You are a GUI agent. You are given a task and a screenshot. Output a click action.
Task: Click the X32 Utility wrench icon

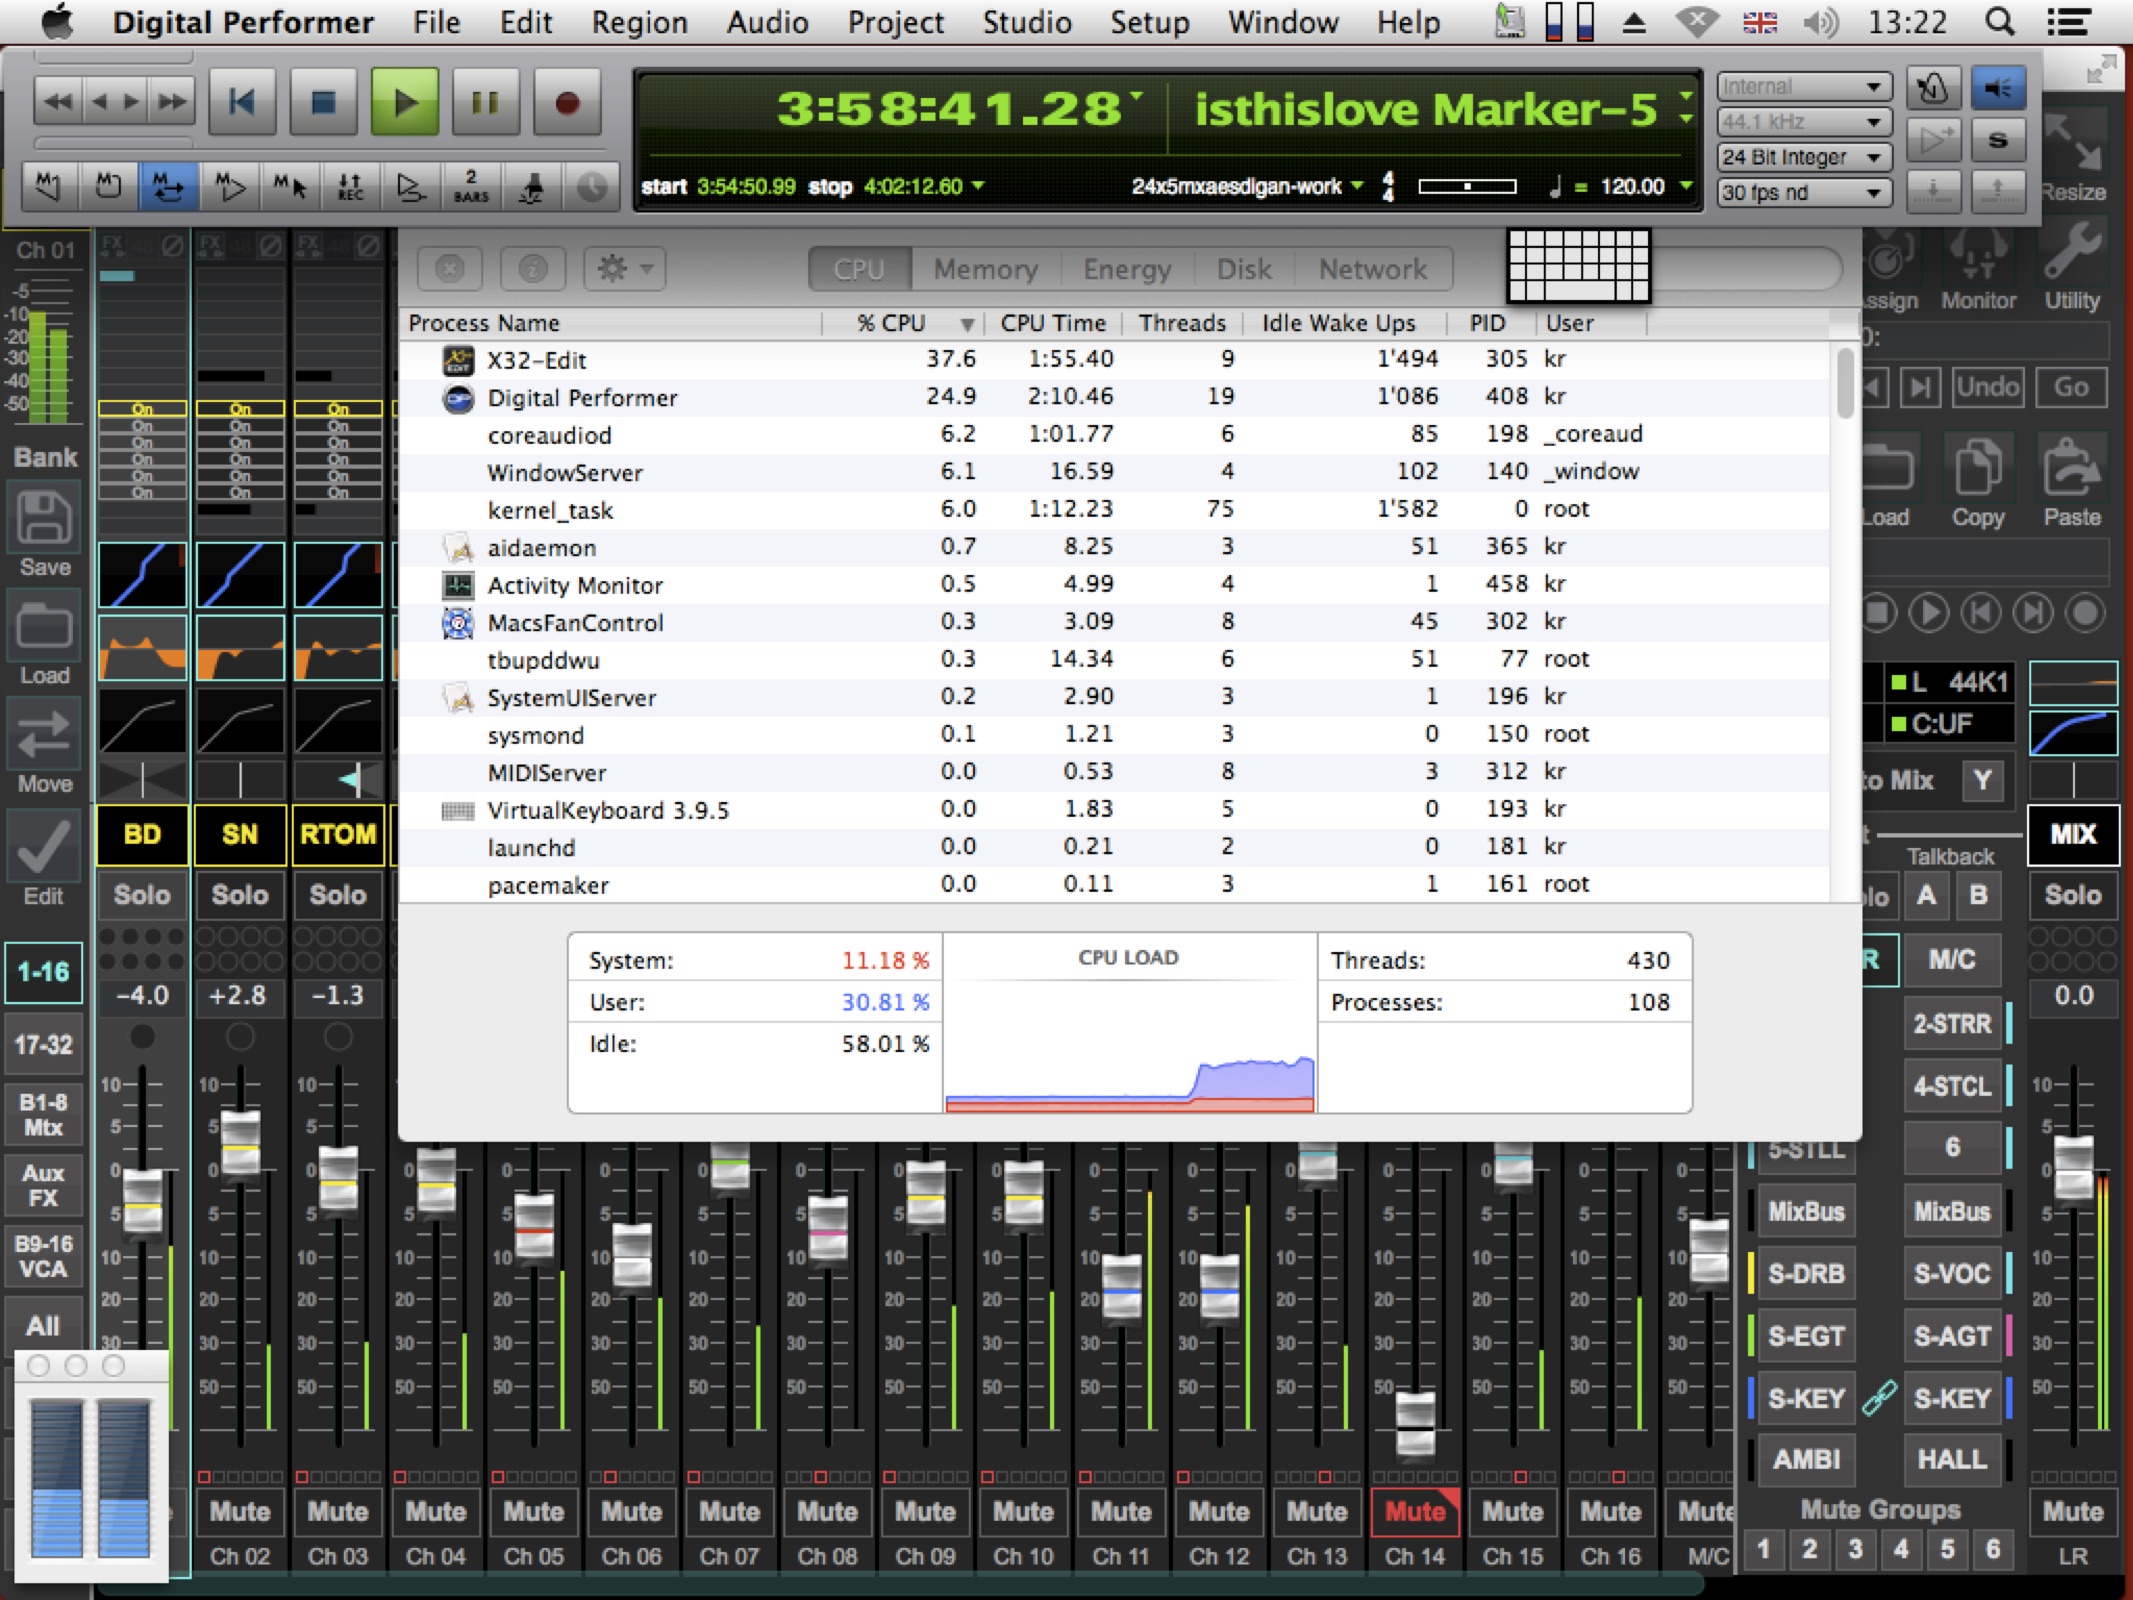[2071, 253]
